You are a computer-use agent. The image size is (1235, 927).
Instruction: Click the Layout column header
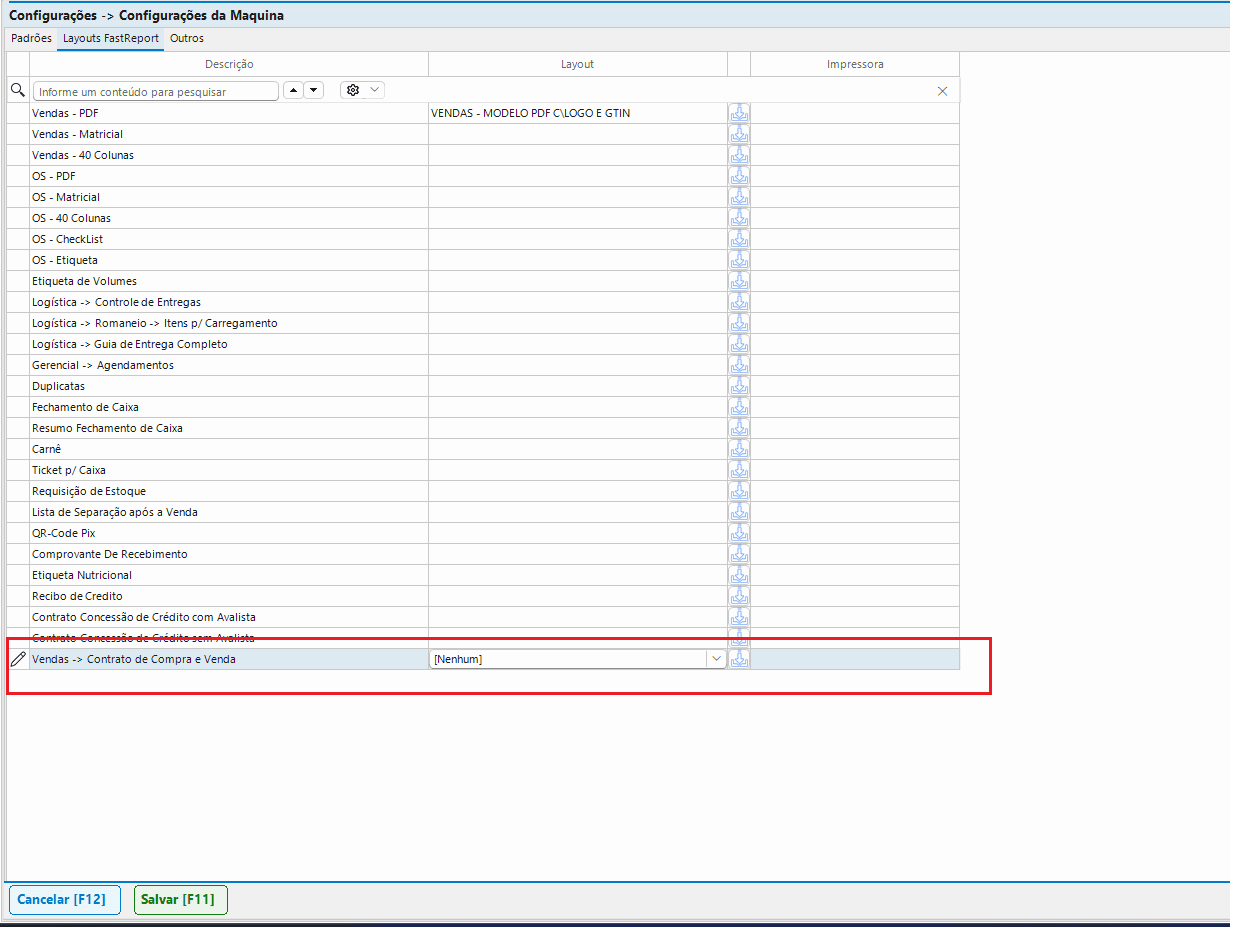(x=577, y=64)
